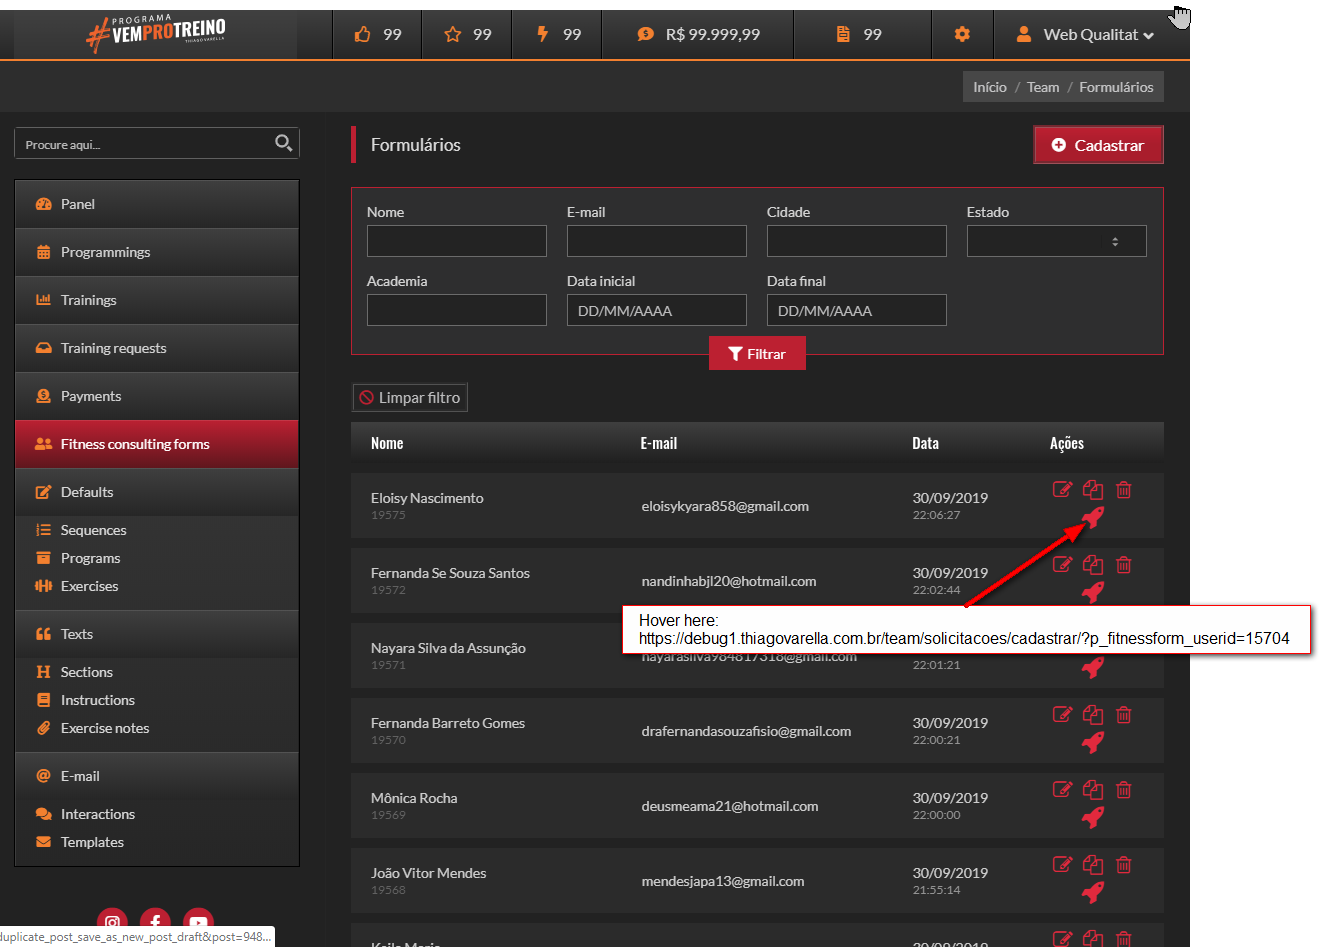Open the star favorites counter
Screen dimensions: 1321x947
tap(467, 35)
